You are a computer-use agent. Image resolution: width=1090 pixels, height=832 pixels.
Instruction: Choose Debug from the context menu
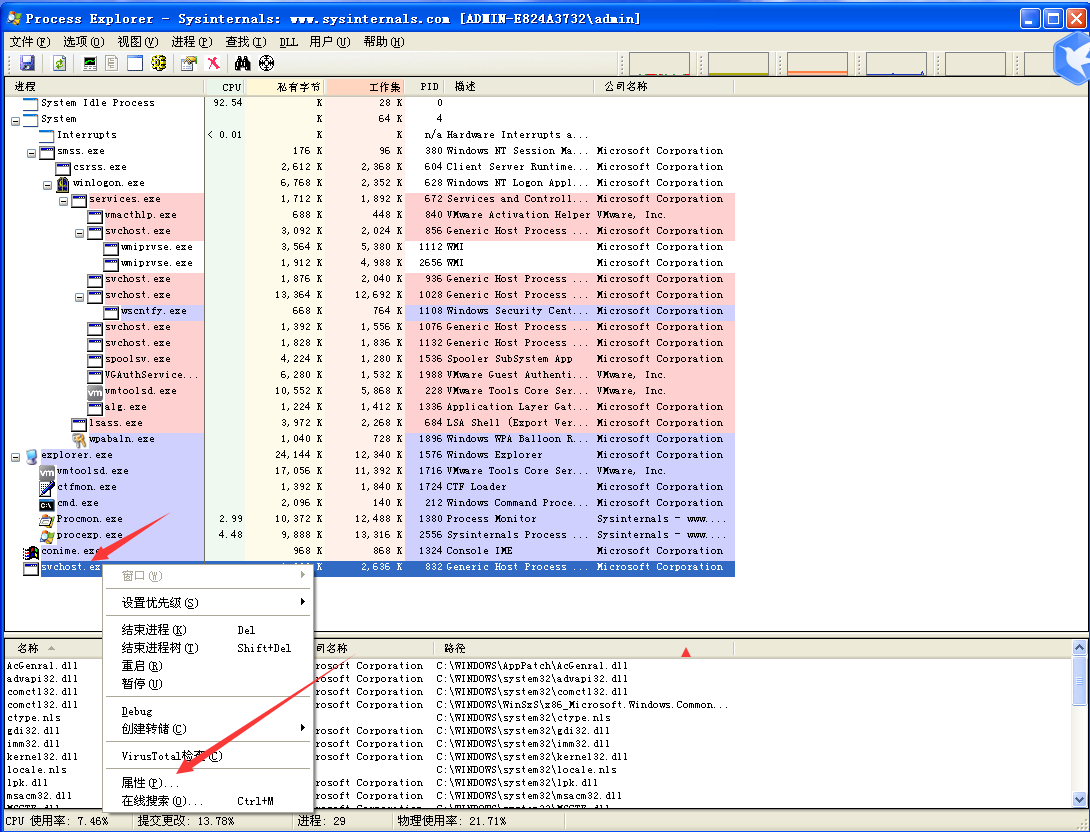click(x=209, y=711)
